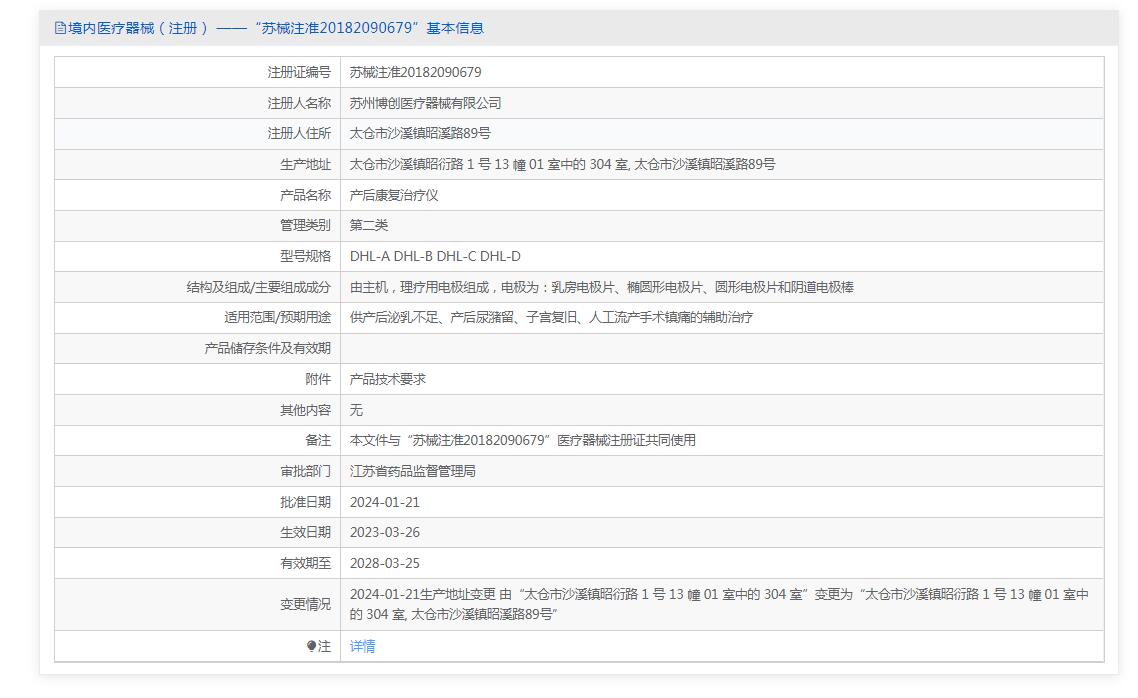Select registrant address 太仓市沙溪镇昭溪路89号

click(420, 133)
